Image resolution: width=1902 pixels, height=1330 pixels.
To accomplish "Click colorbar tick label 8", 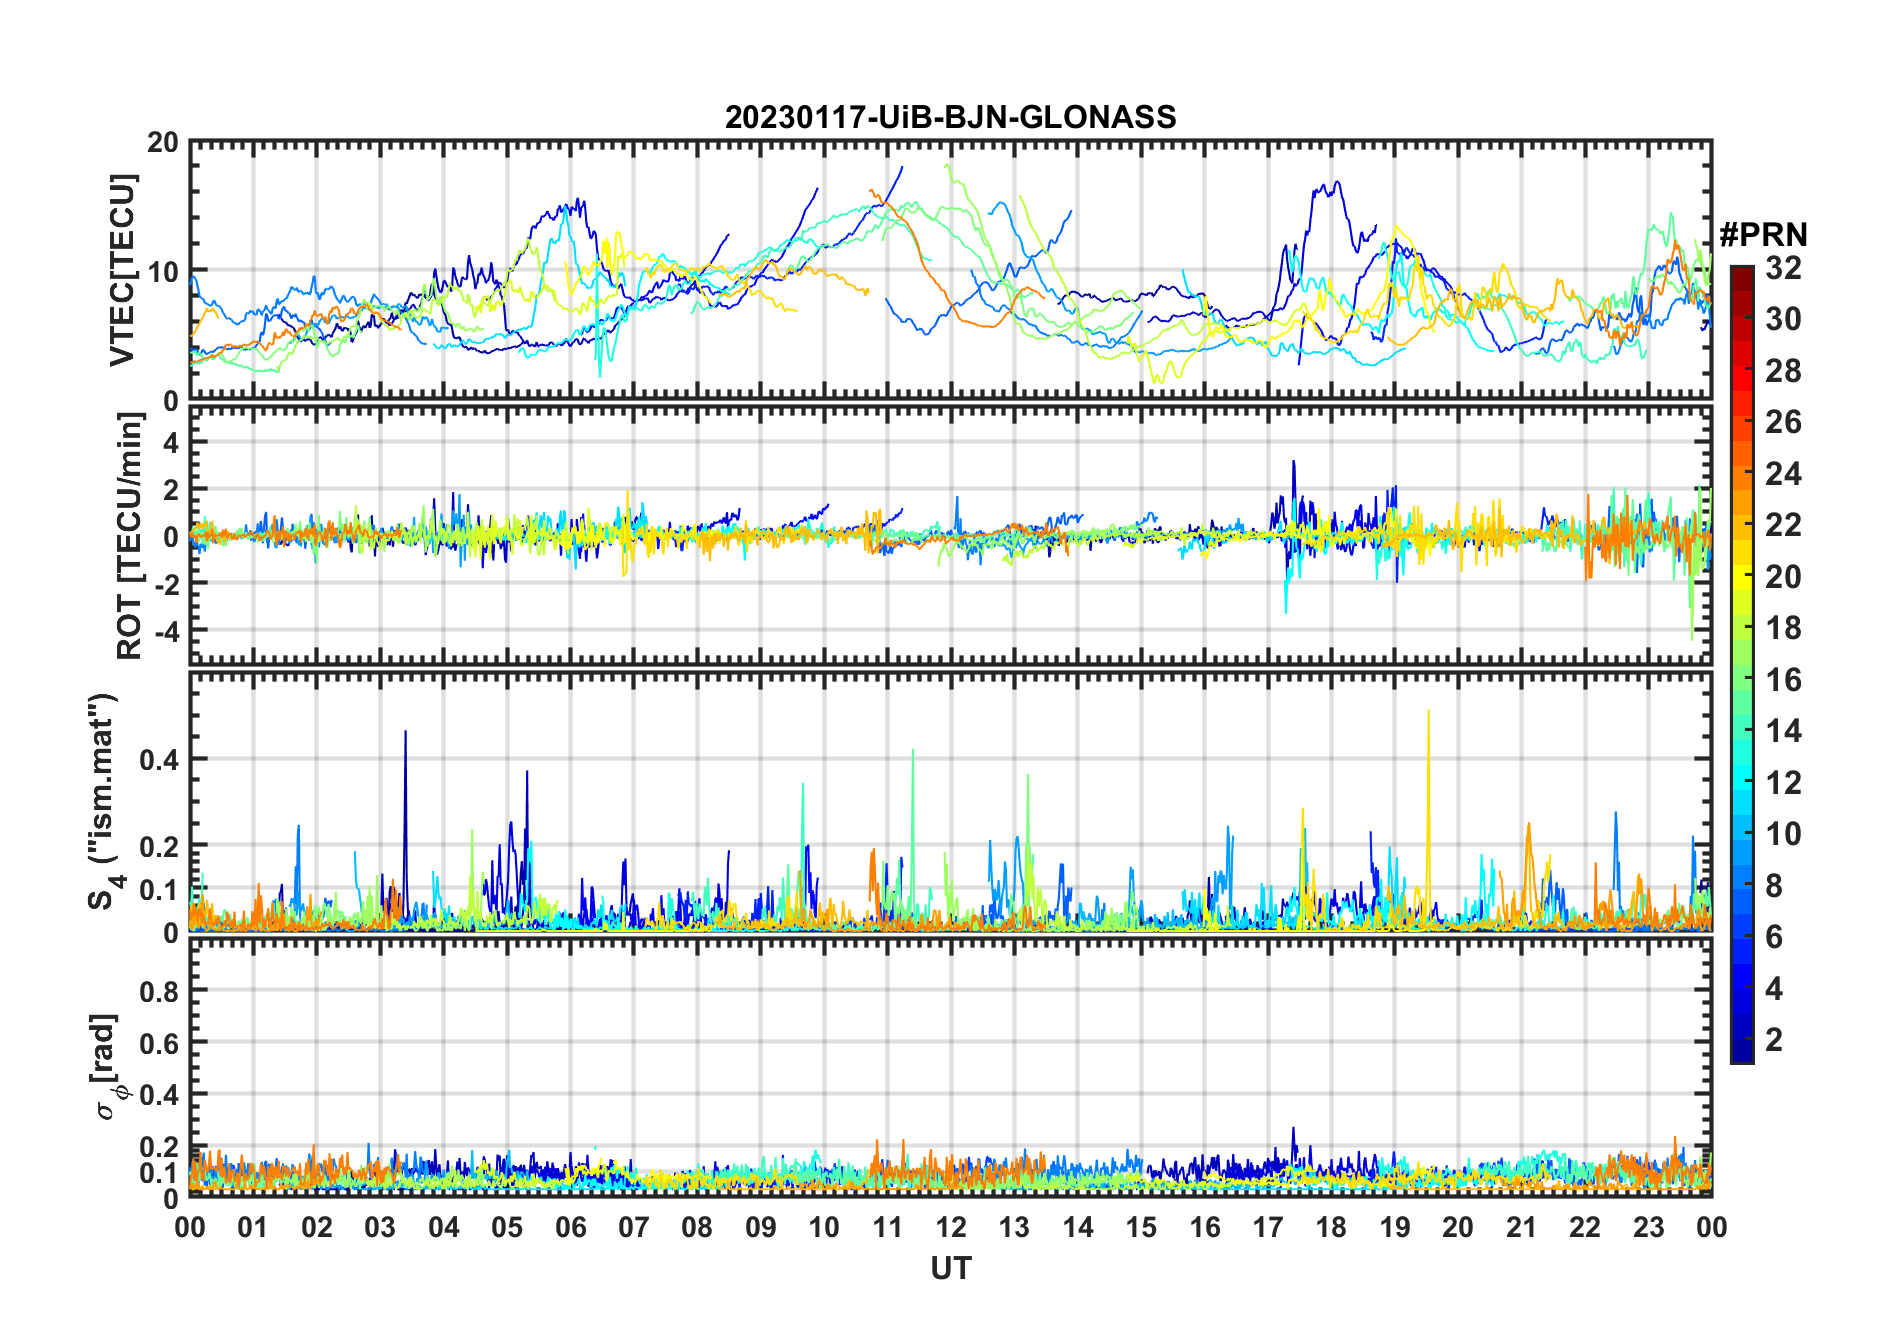I will 1774,885.
